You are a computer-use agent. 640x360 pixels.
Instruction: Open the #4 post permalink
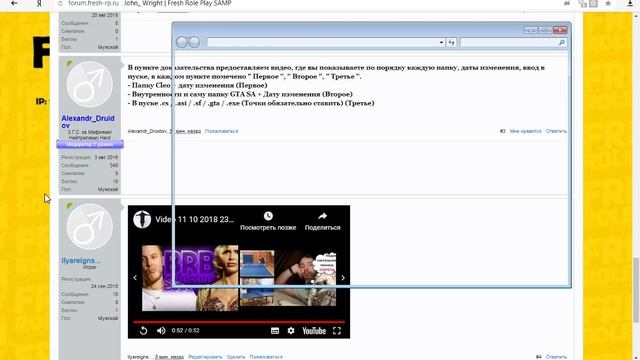[x=538, y=357]
